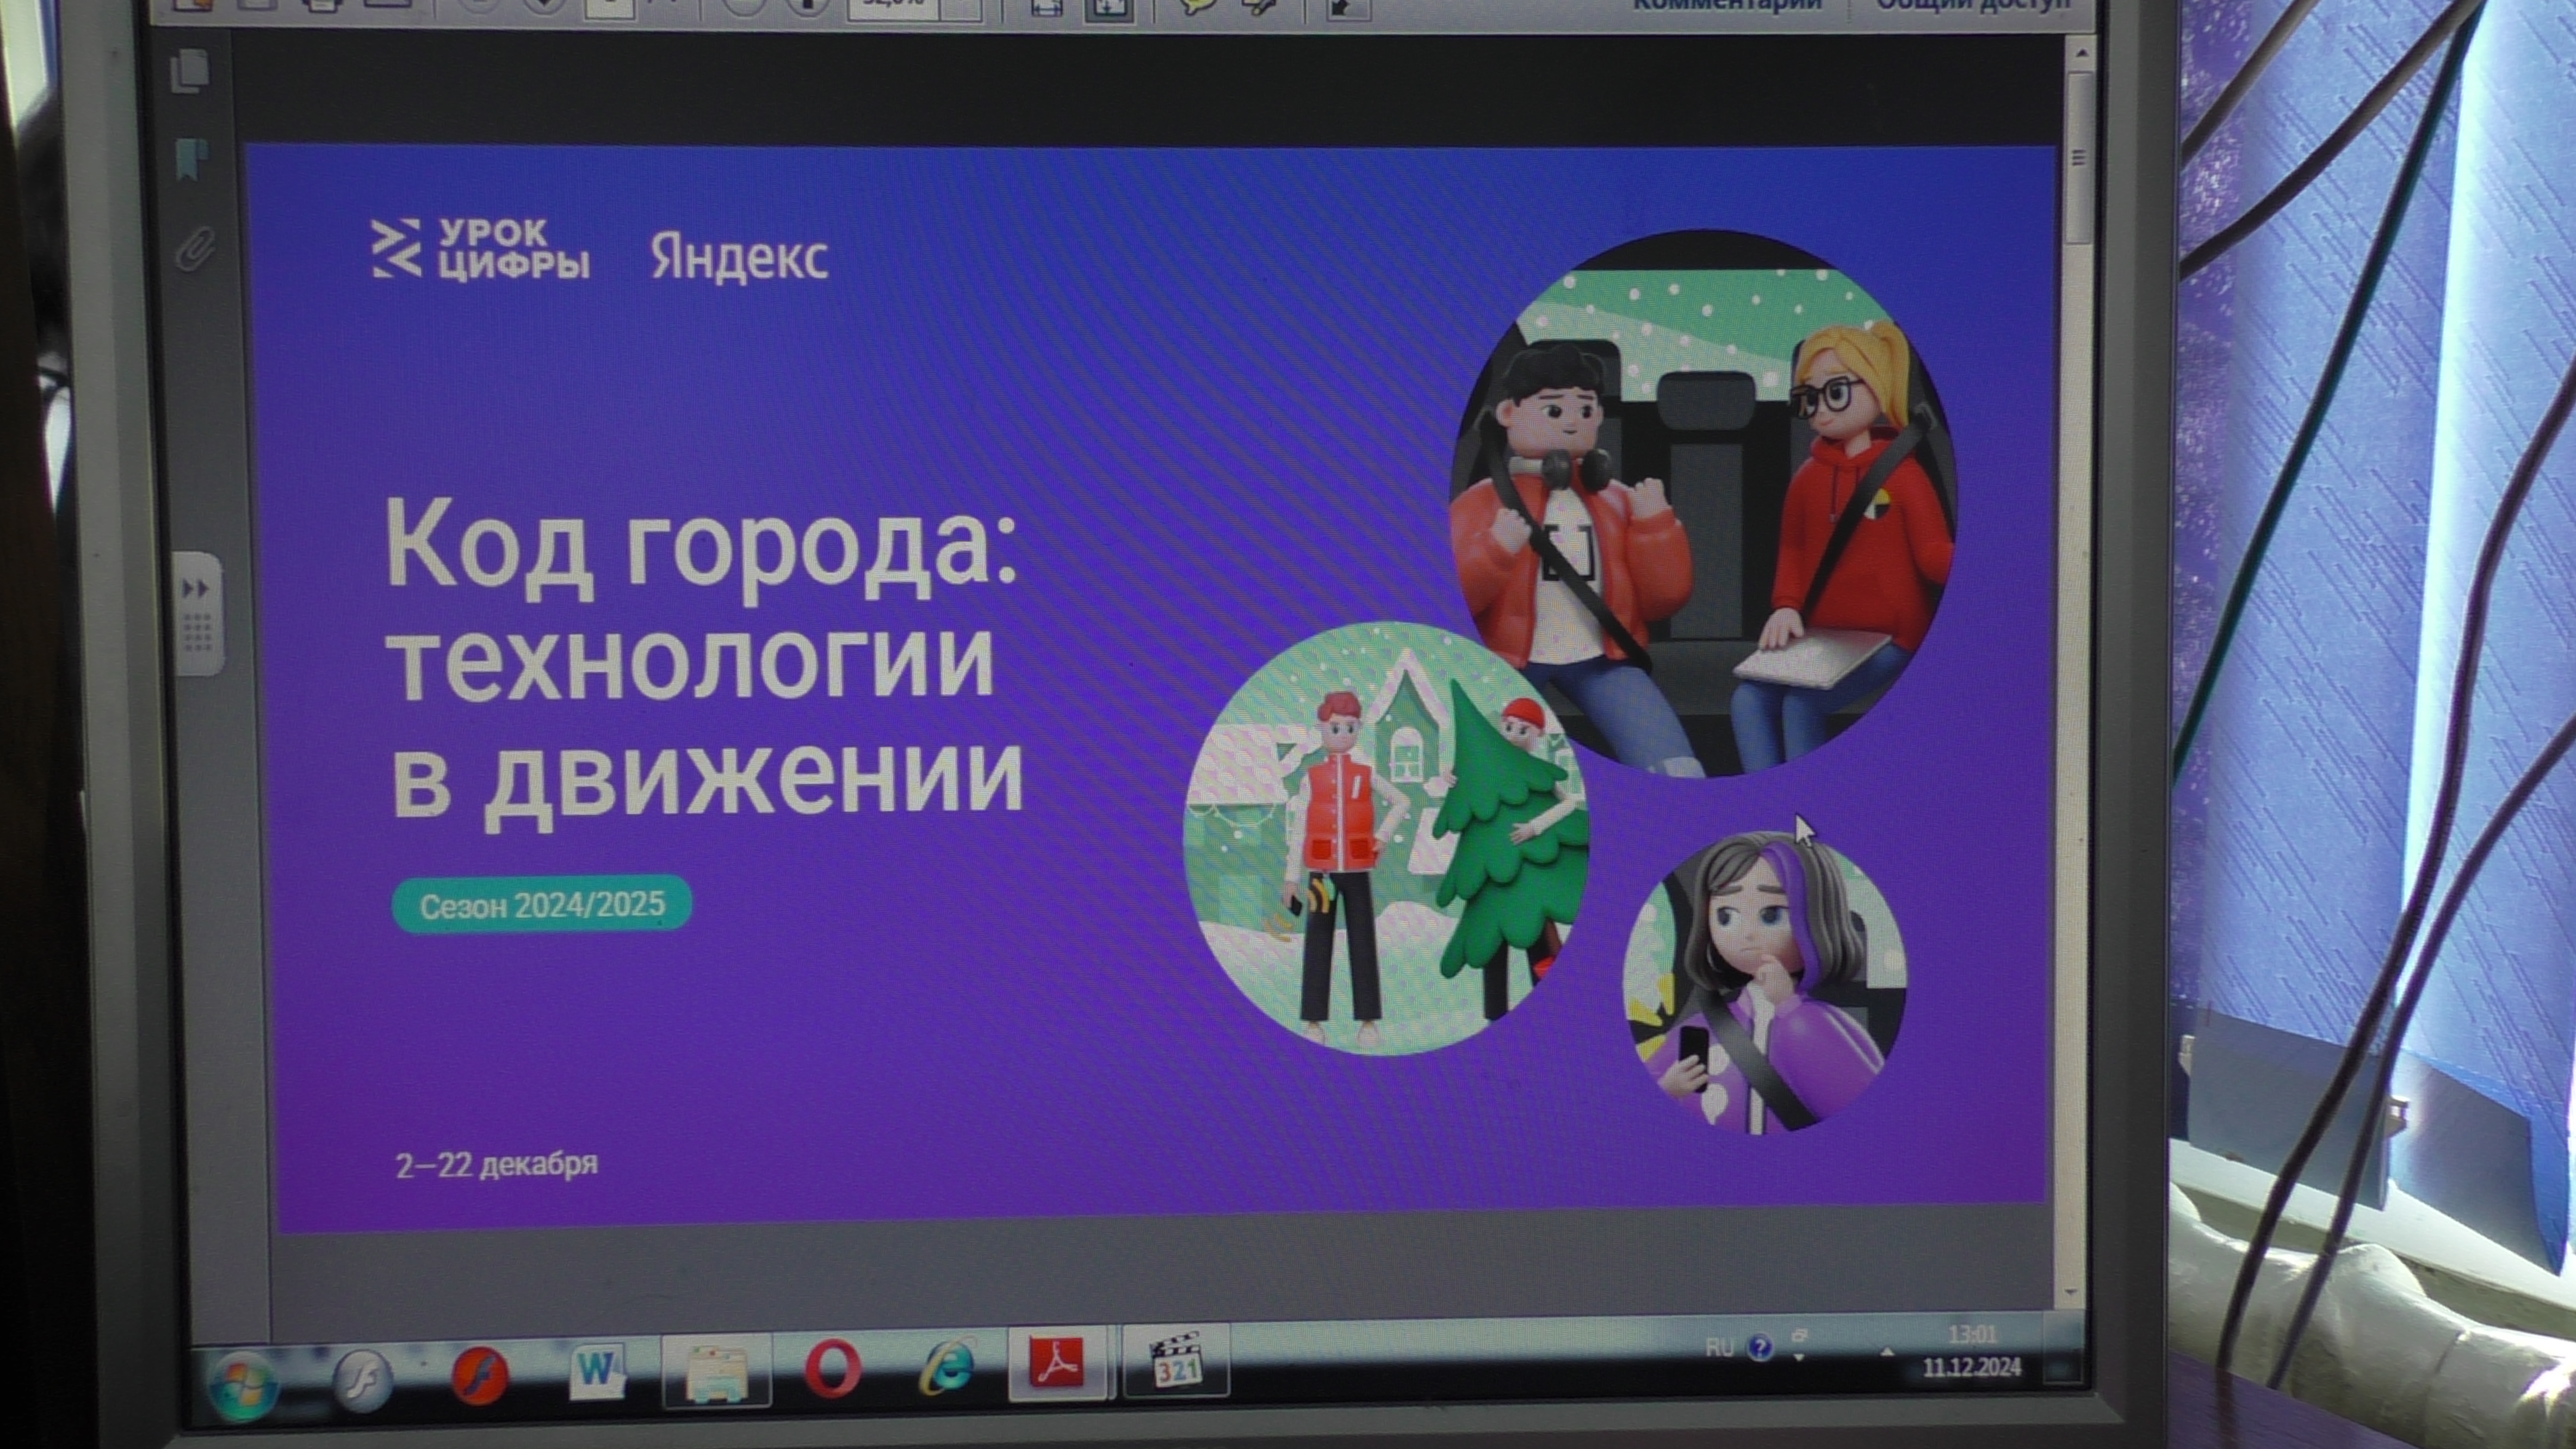The width and height of the screenshot is (2576, 1449).
Task: Launch Internet Explorer from taskbar
Action: pyautogui.click(x=947, y=1365)
